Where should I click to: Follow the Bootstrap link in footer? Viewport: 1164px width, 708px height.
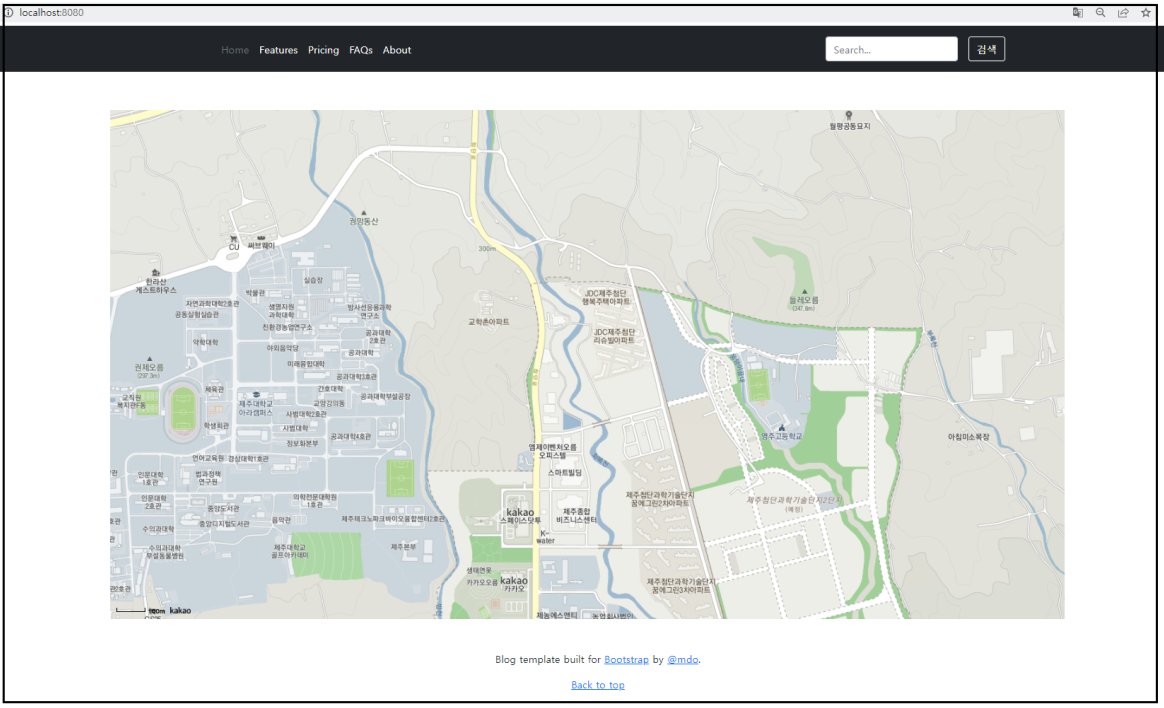627,659
